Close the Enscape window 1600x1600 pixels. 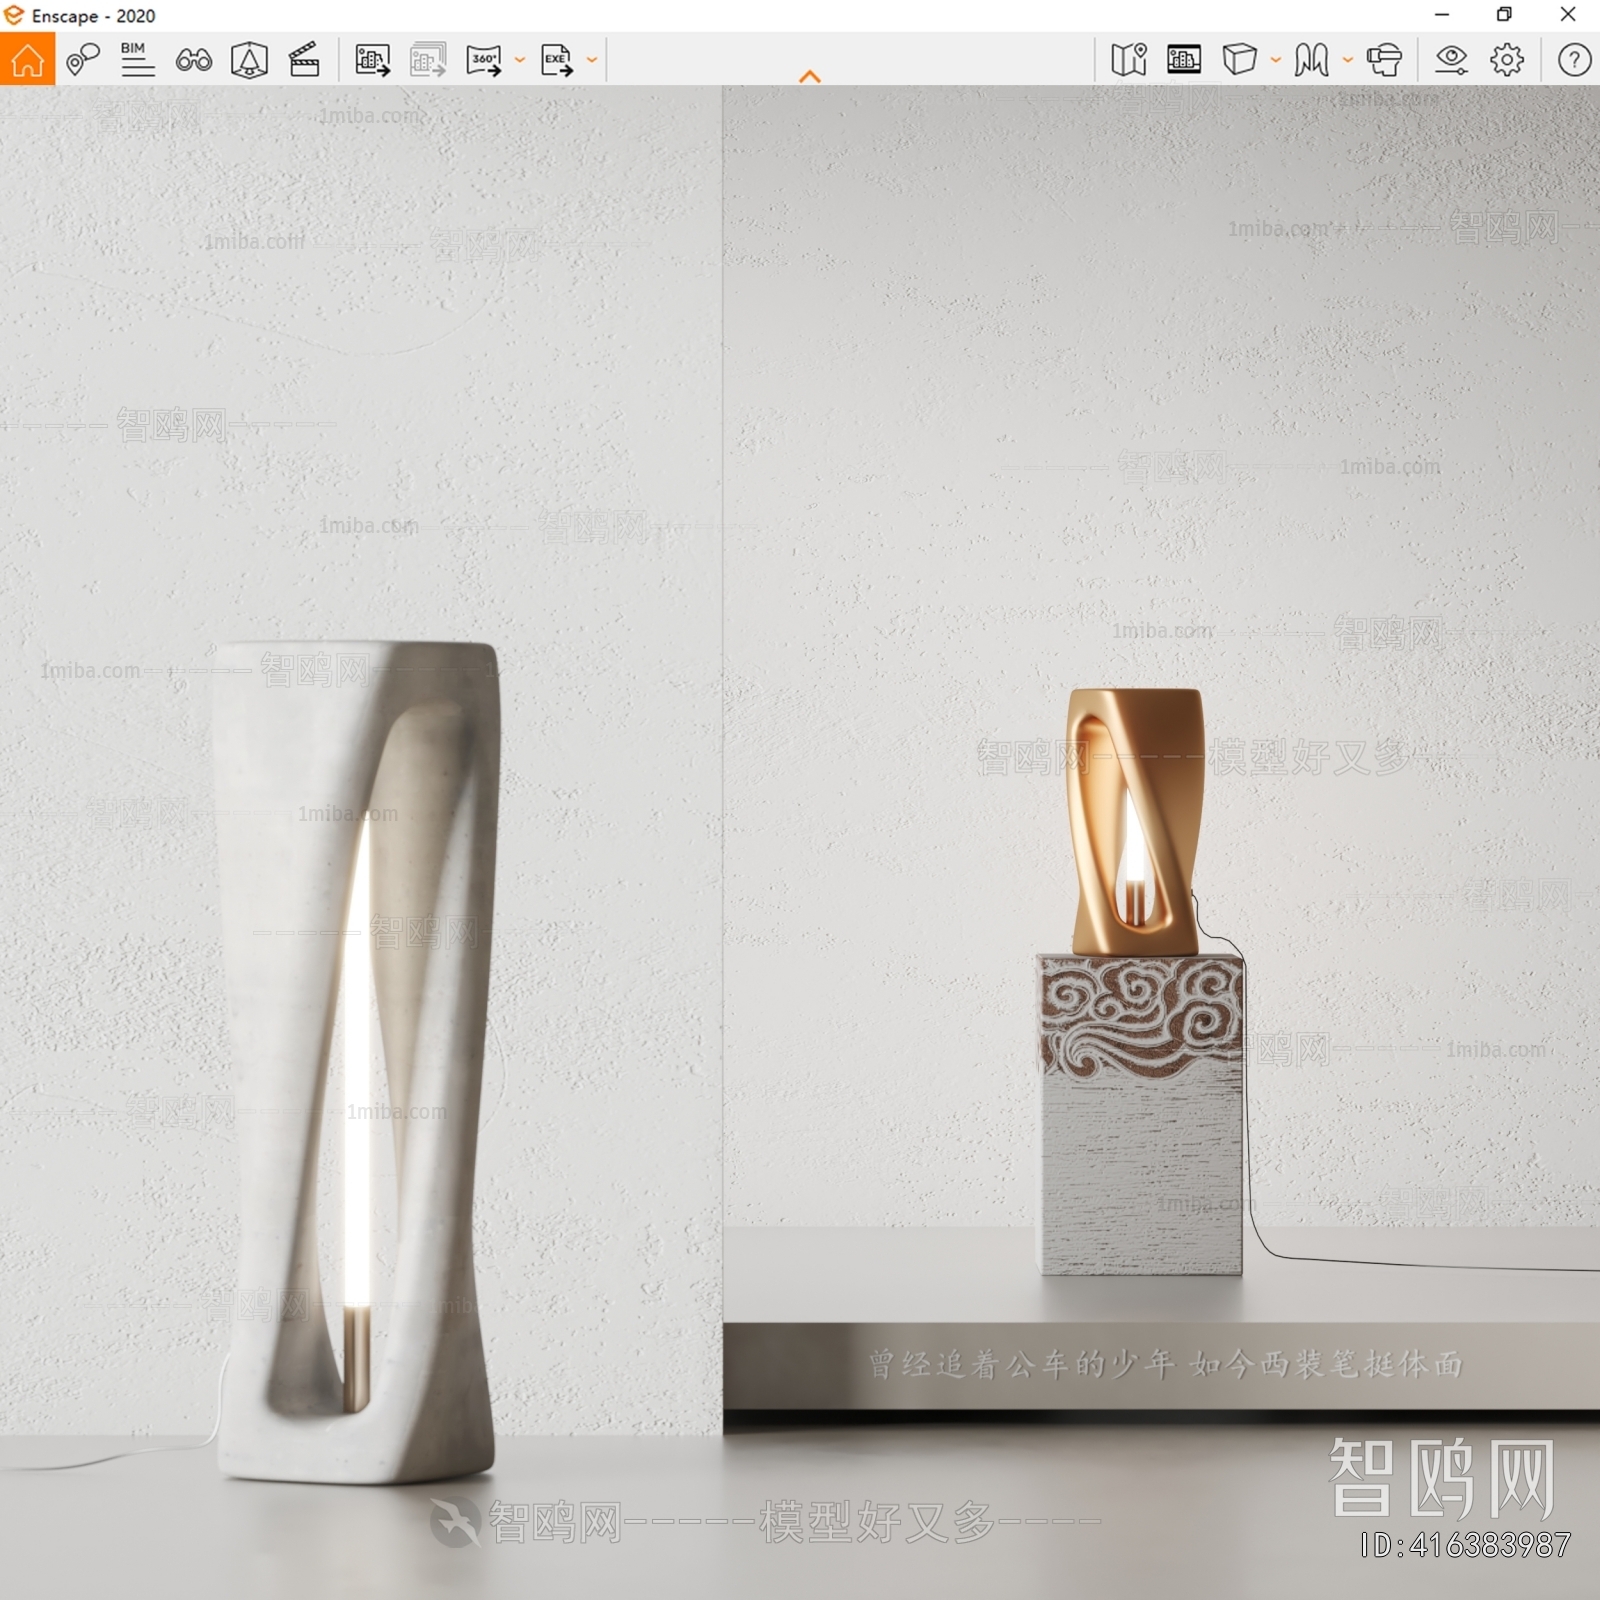click(1568, 15)
